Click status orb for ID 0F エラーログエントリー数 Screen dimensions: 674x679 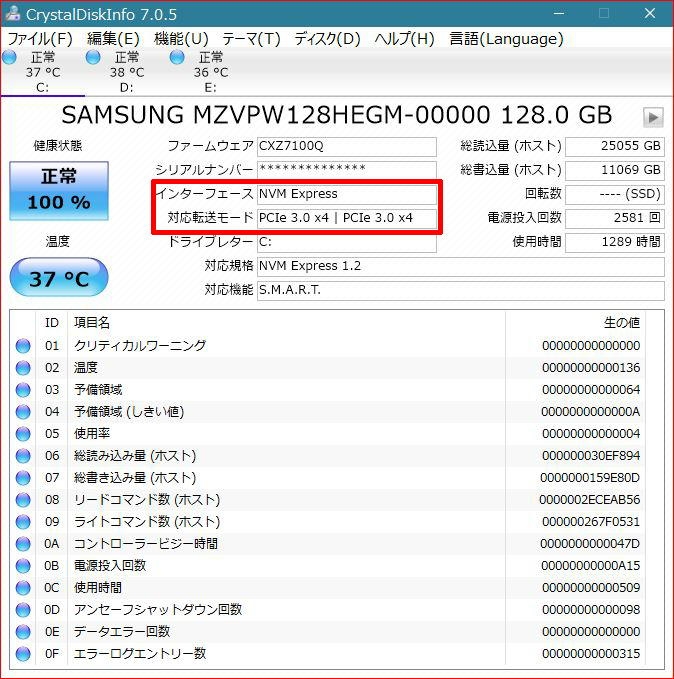click(23, 653)
